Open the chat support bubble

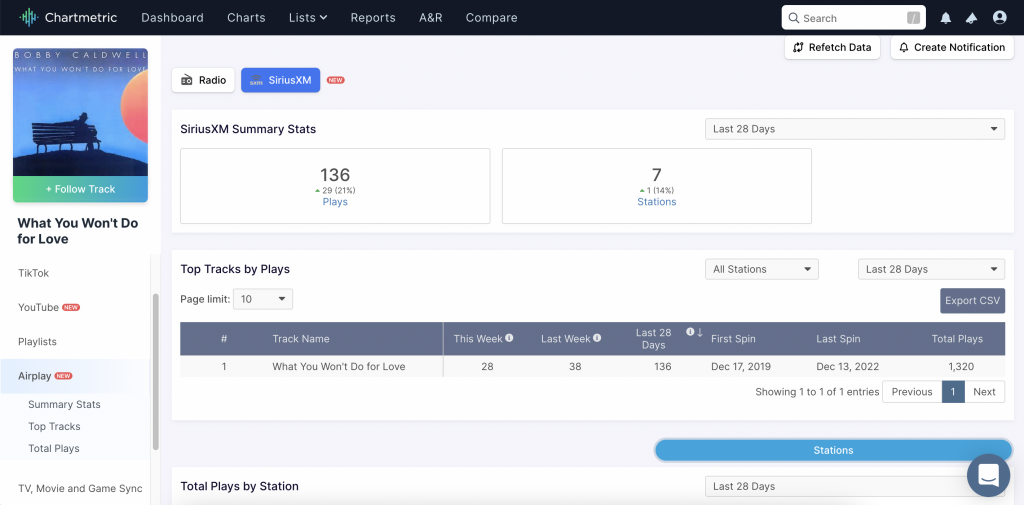tap(989, 475)
